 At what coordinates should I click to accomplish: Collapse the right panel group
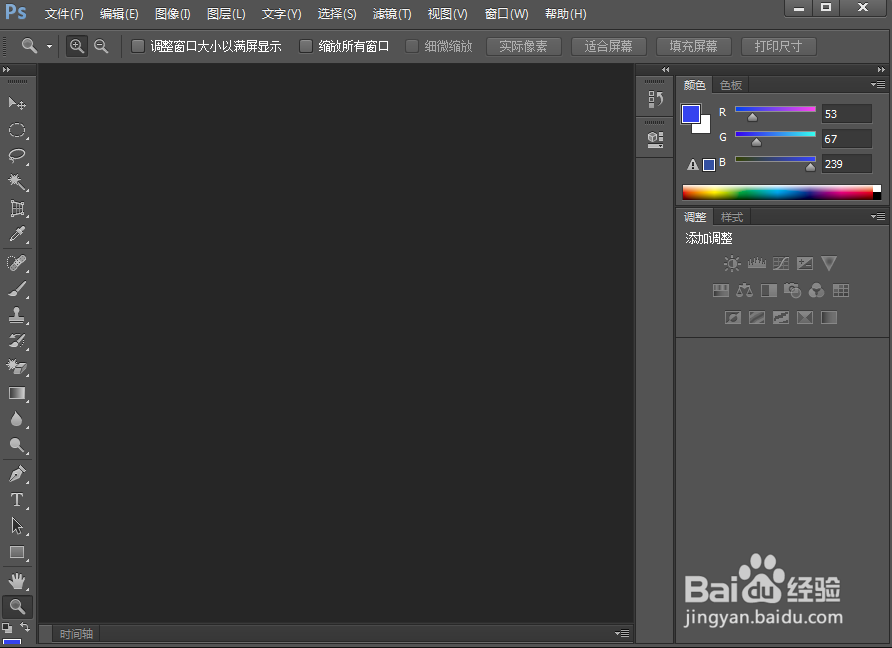point(665,70)
